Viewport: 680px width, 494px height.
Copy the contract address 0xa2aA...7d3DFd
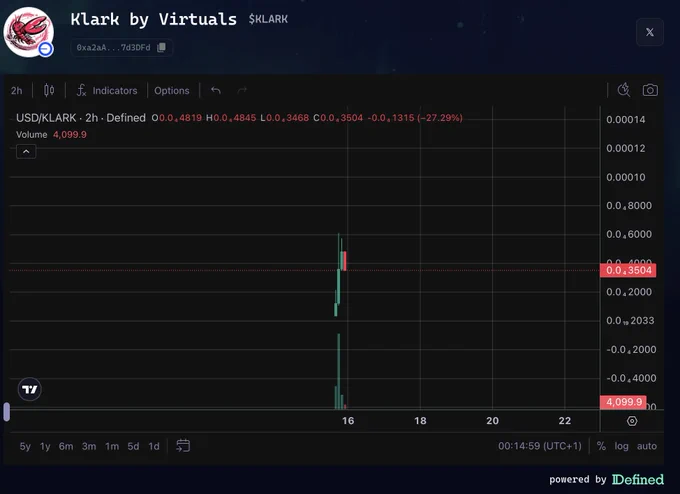[x=161, y=47]
